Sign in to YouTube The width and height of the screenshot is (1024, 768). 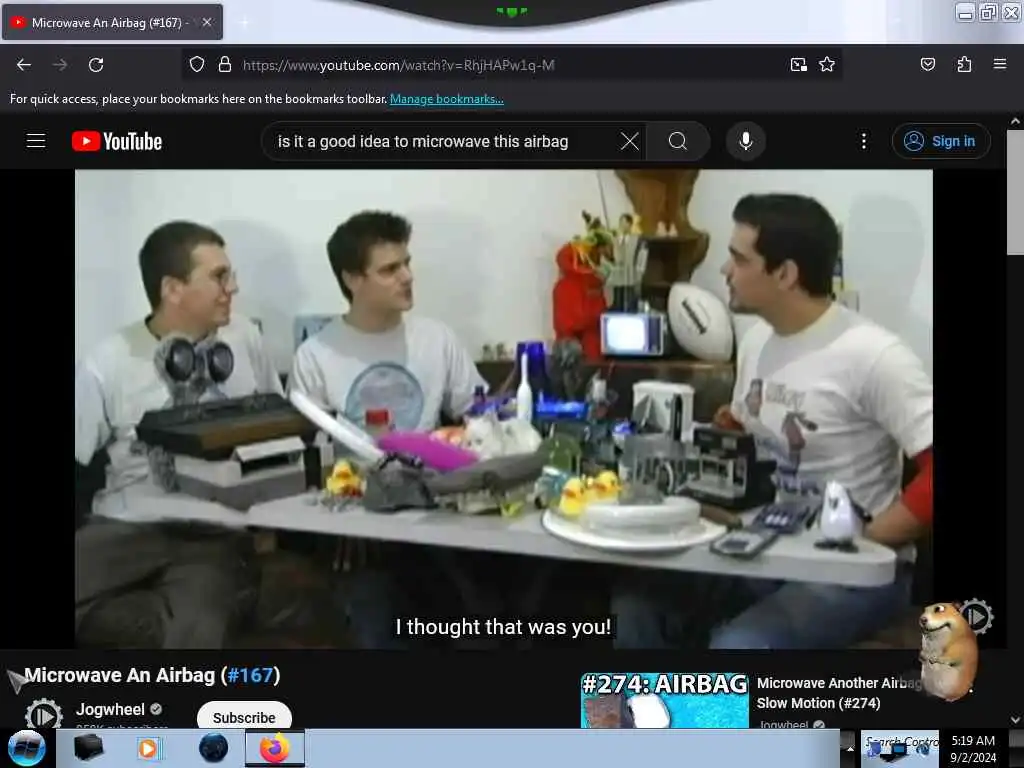click(941, 141)
